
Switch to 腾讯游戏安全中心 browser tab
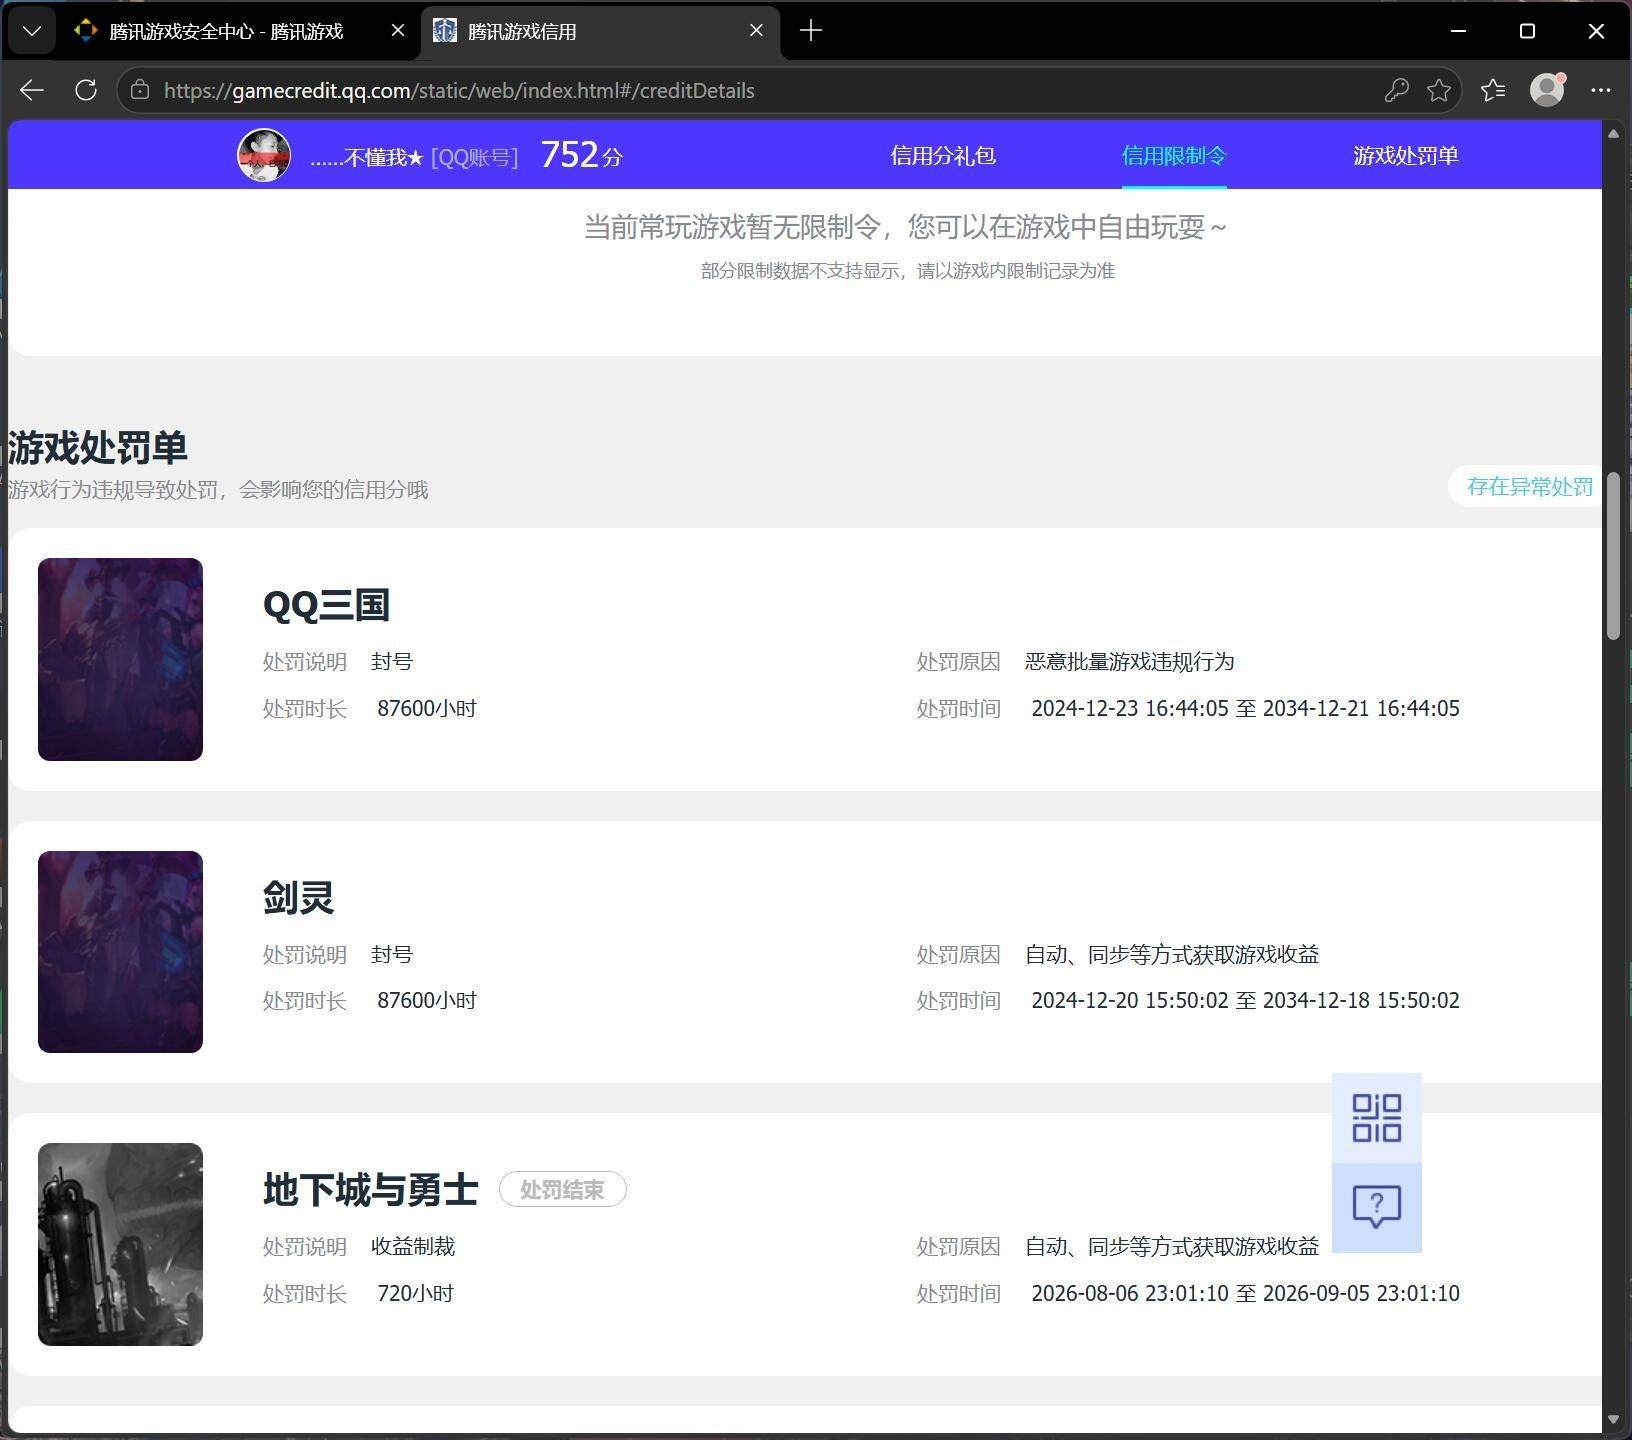tap(241, 31)
